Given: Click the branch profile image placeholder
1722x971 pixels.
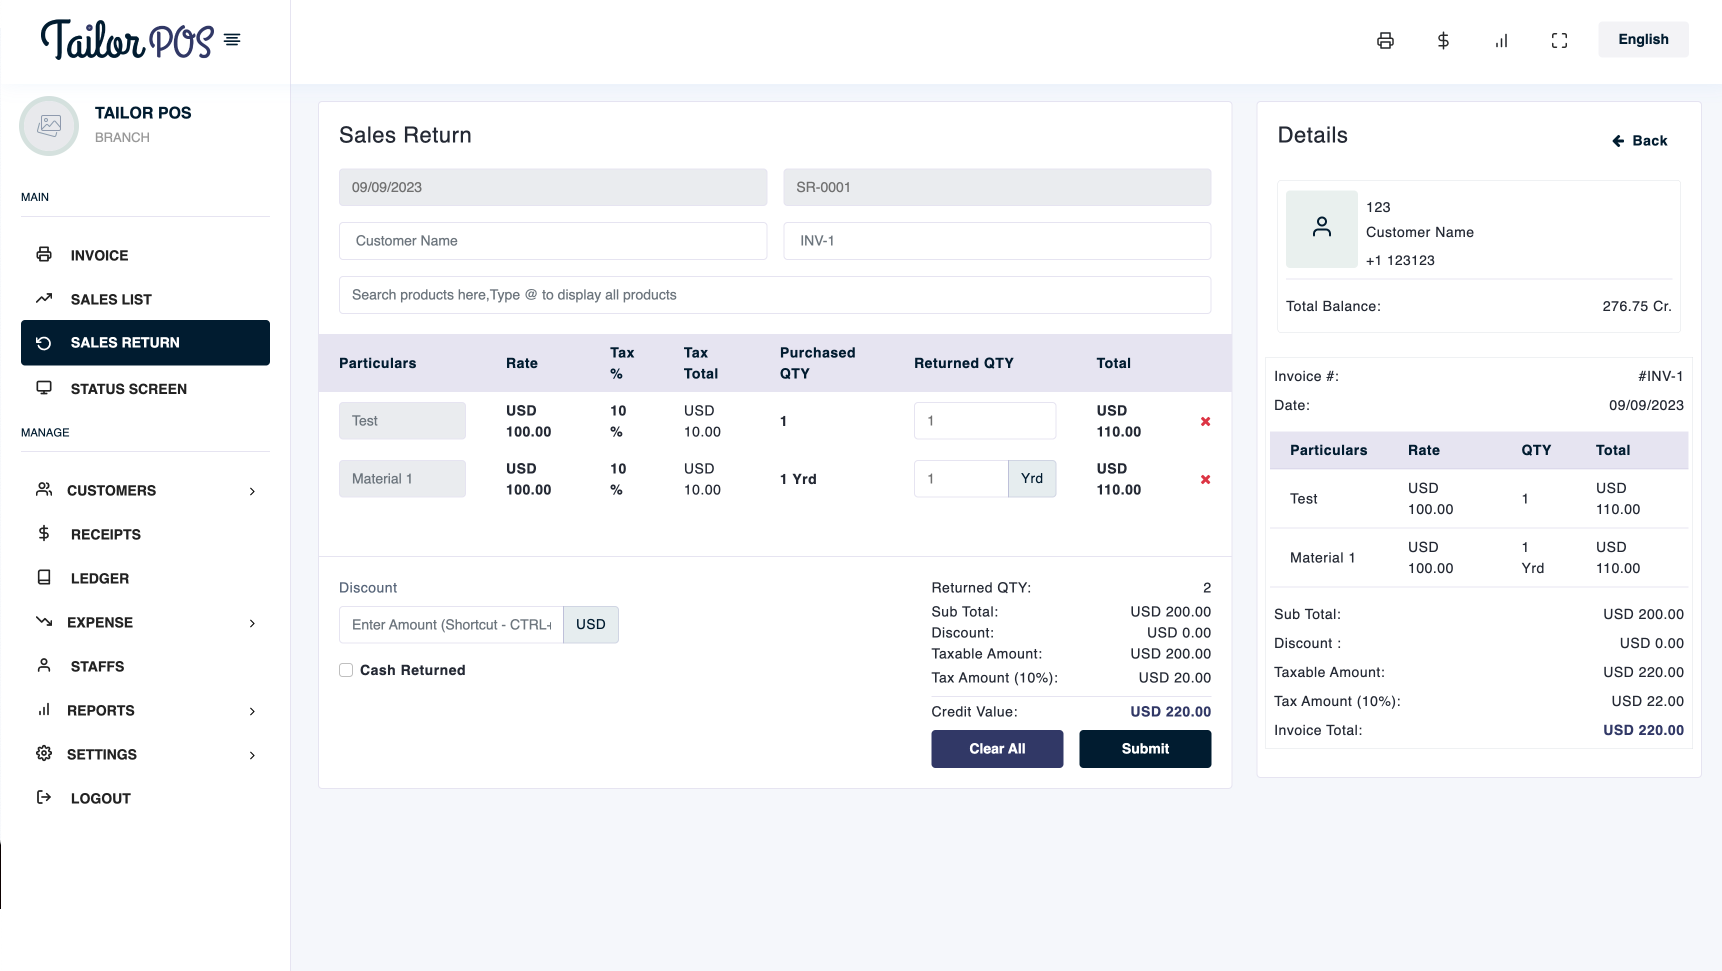Looking at the screenshot, I should pyautogui.click(x=49, y=126).
